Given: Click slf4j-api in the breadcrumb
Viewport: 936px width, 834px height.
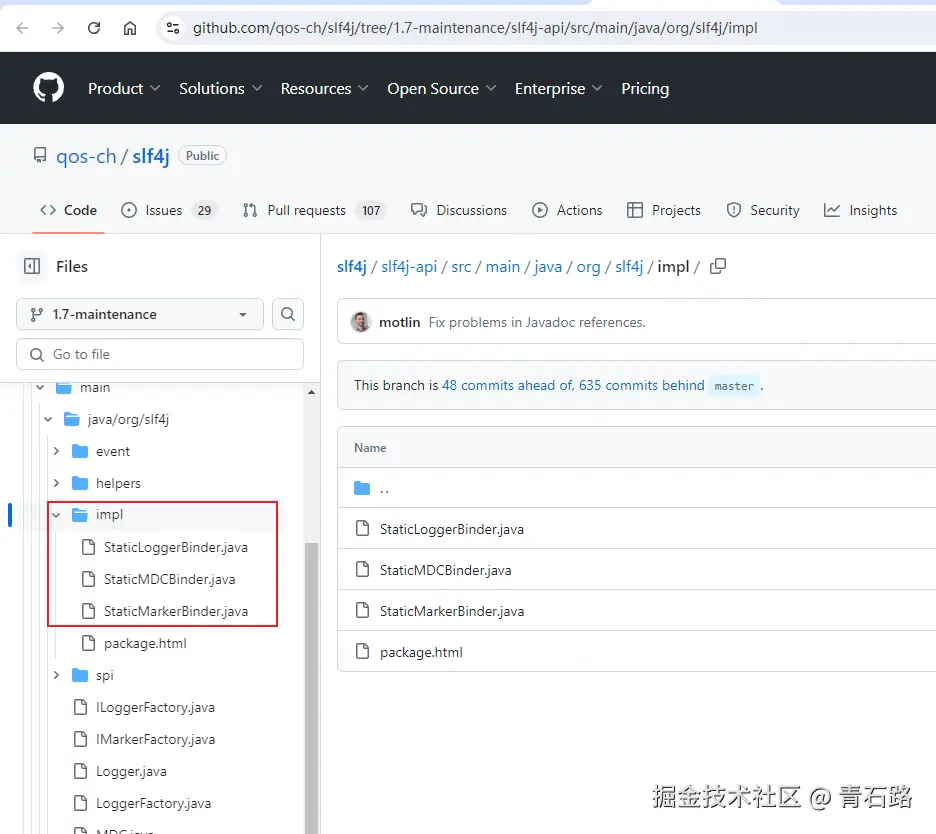Looking at the screenshot, I should click(409, 267).
